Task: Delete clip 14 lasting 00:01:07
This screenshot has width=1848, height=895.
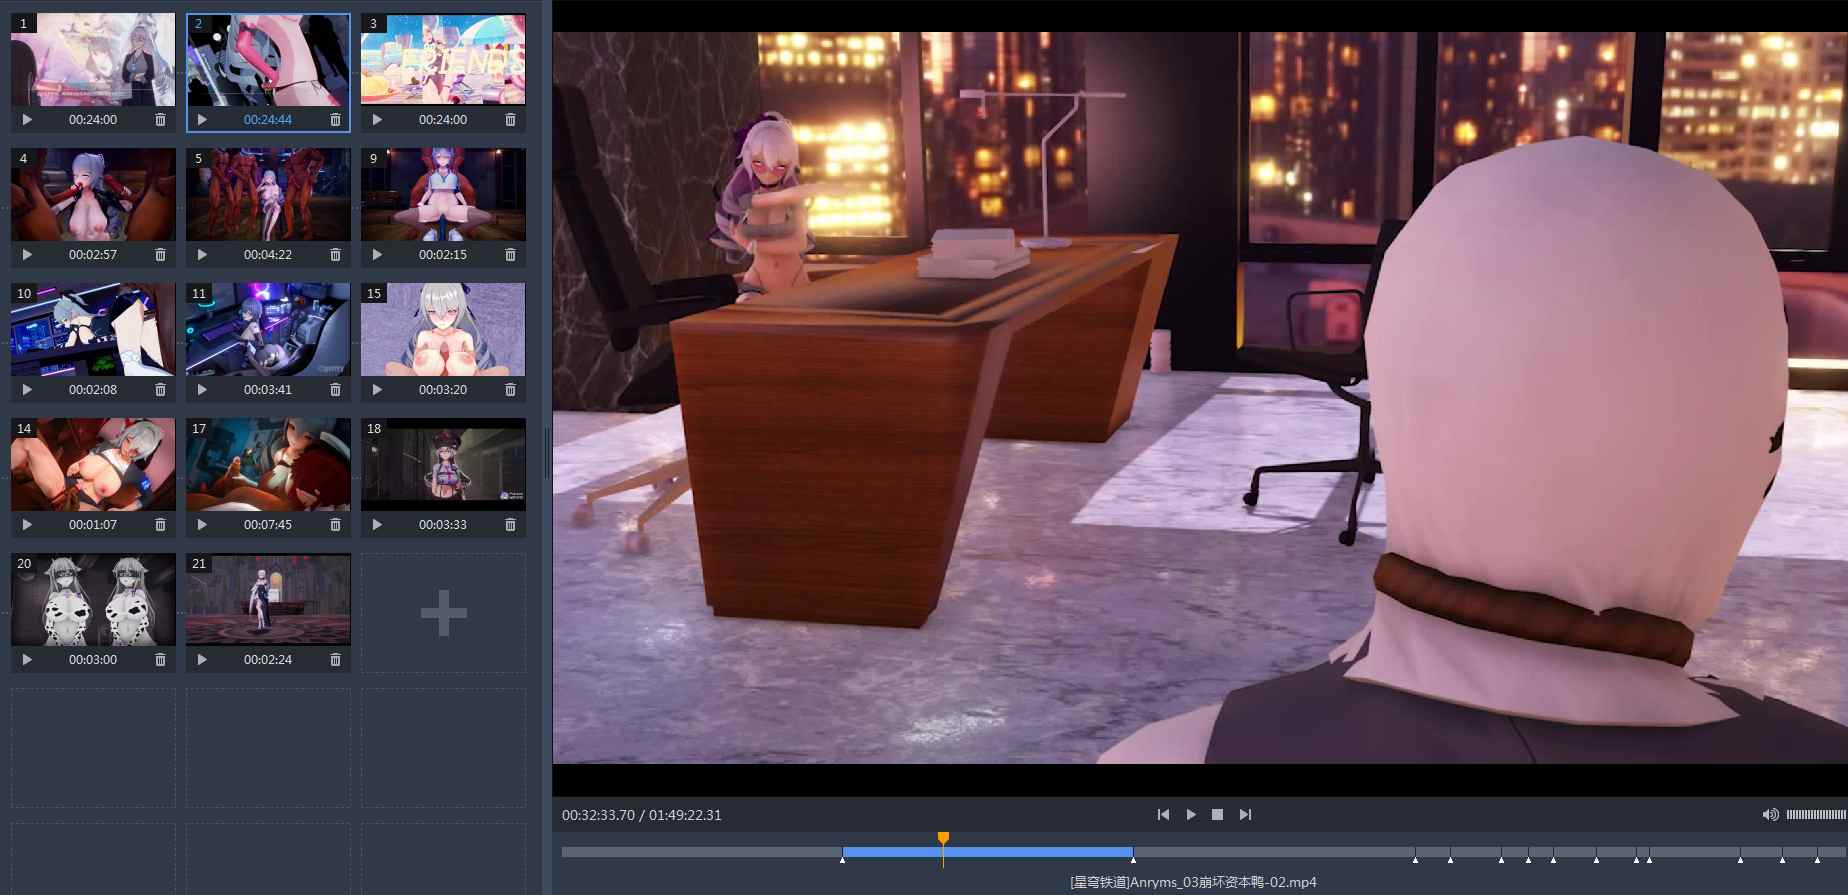Action: tap(160, 525)
